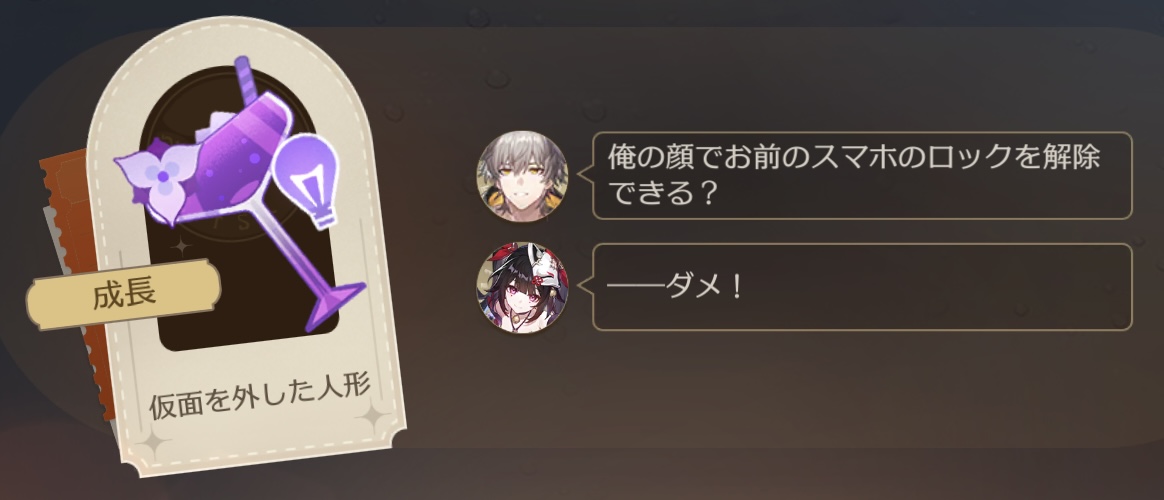
Task: Open the fox-mask girl's avatar
Action: coord(521,288)
